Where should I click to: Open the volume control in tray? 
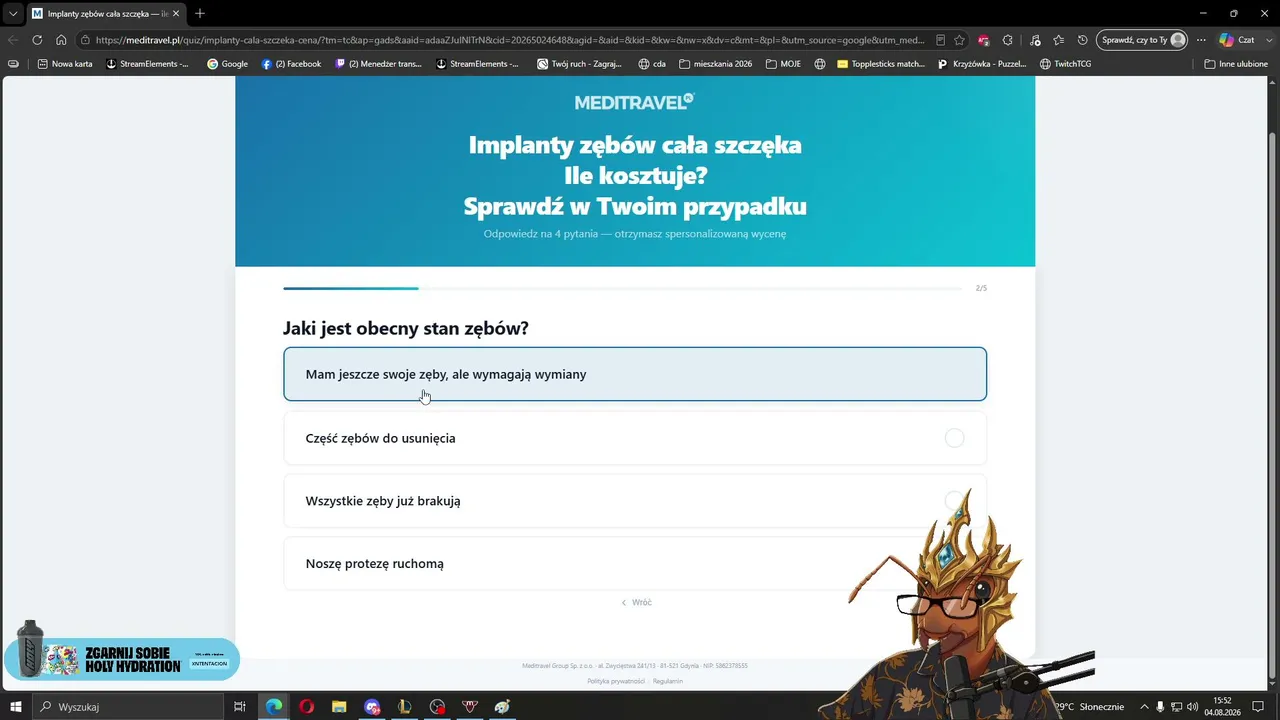[x=1192, y=707]
